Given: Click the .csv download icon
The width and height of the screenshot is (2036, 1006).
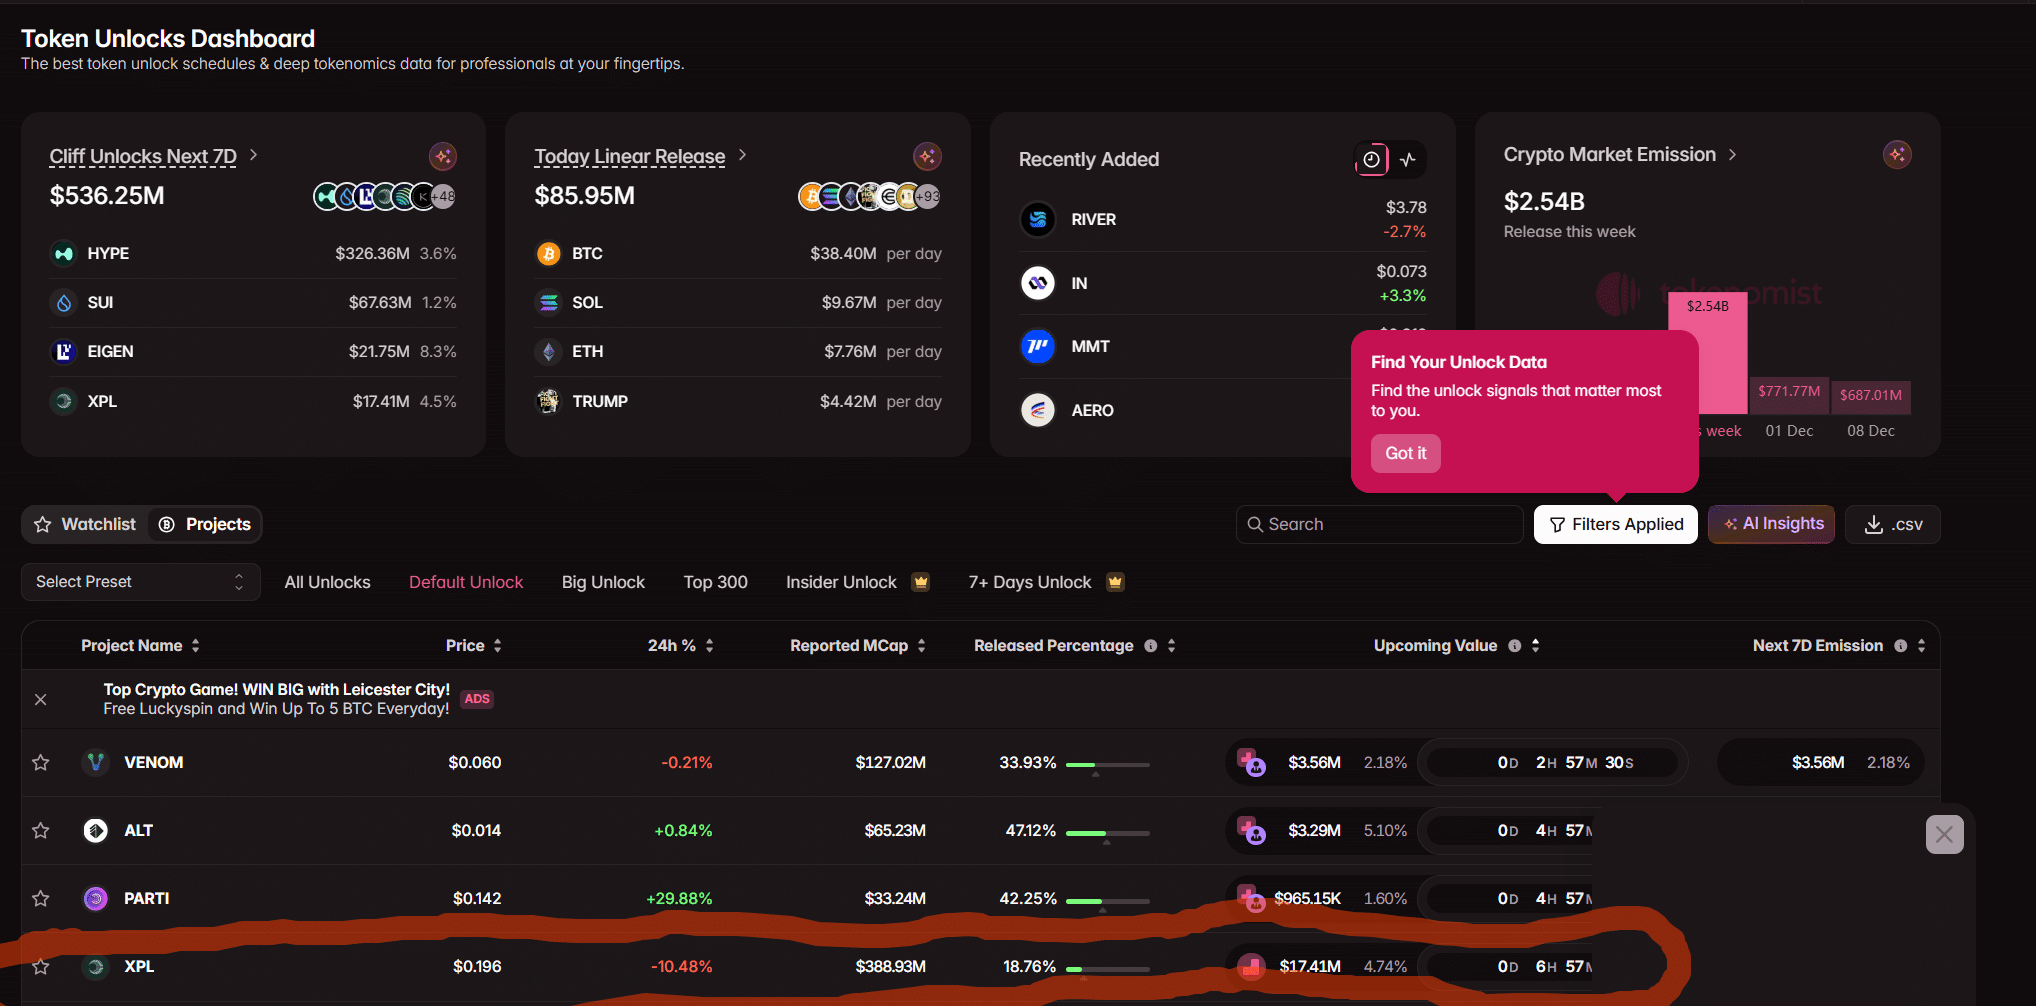Looking at the screenshot, I should click(1871, 523).
